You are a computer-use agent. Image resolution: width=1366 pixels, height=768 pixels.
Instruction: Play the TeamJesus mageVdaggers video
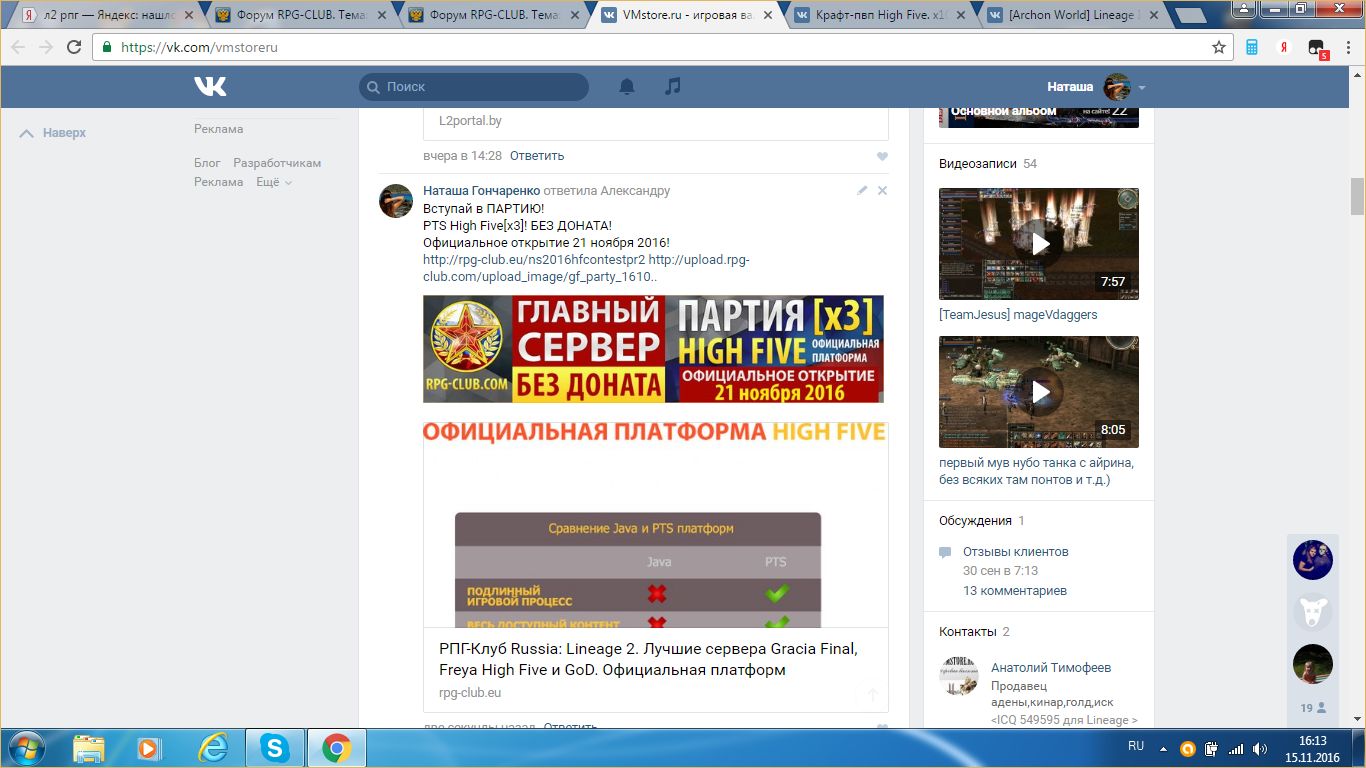(1039, 244)
